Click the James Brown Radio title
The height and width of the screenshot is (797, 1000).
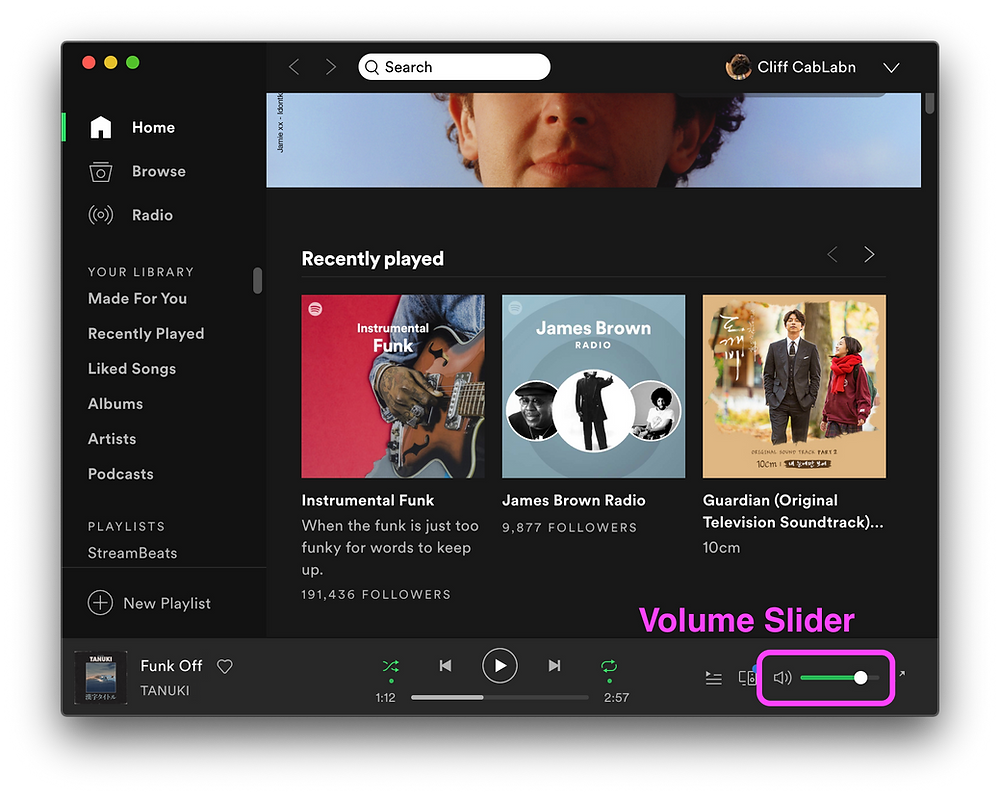point(573,501)
